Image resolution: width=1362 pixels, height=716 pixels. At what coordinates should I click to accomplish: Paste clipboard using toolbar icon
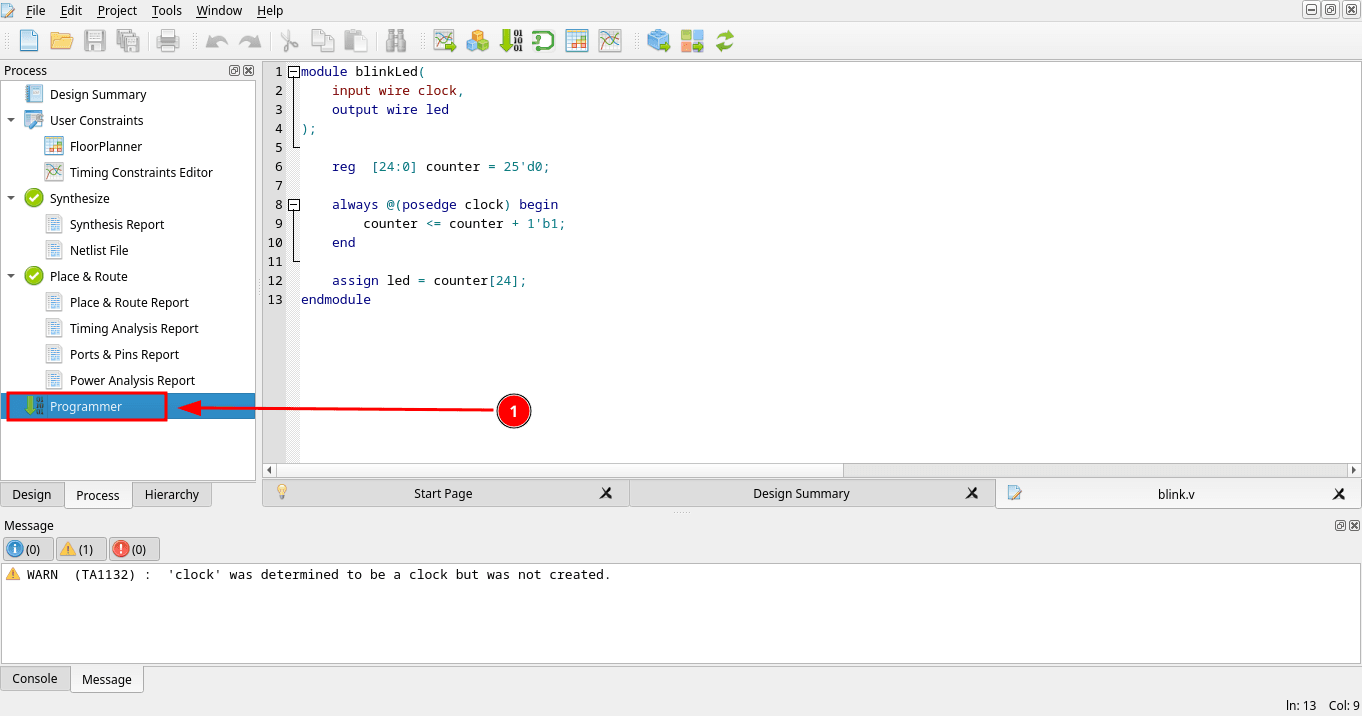[355, 41]
